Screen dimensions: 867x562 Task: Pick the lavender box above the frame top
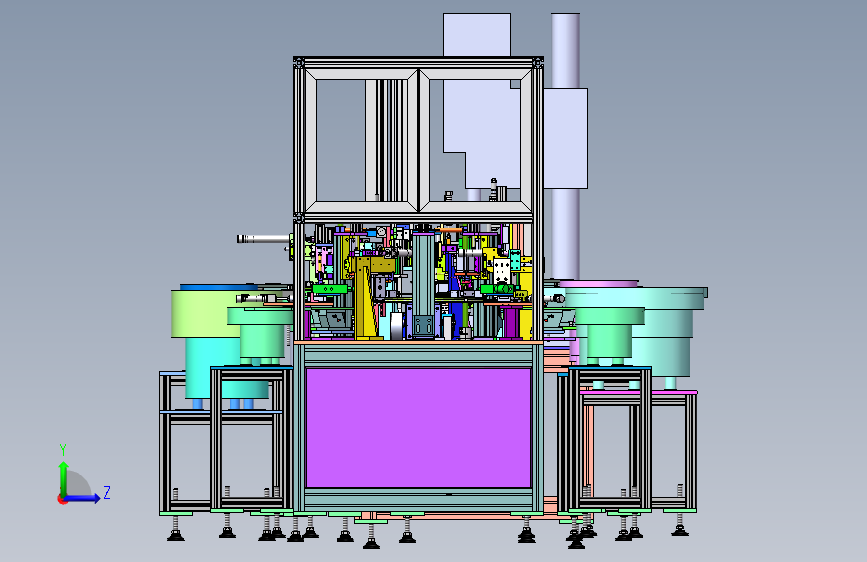(477, 34)
